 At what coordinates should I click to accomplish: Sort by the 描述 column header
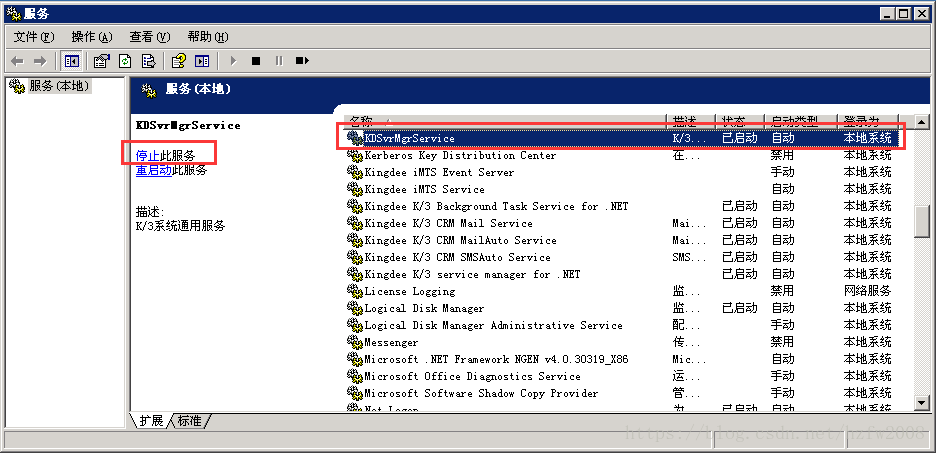[x=691, y=121]
